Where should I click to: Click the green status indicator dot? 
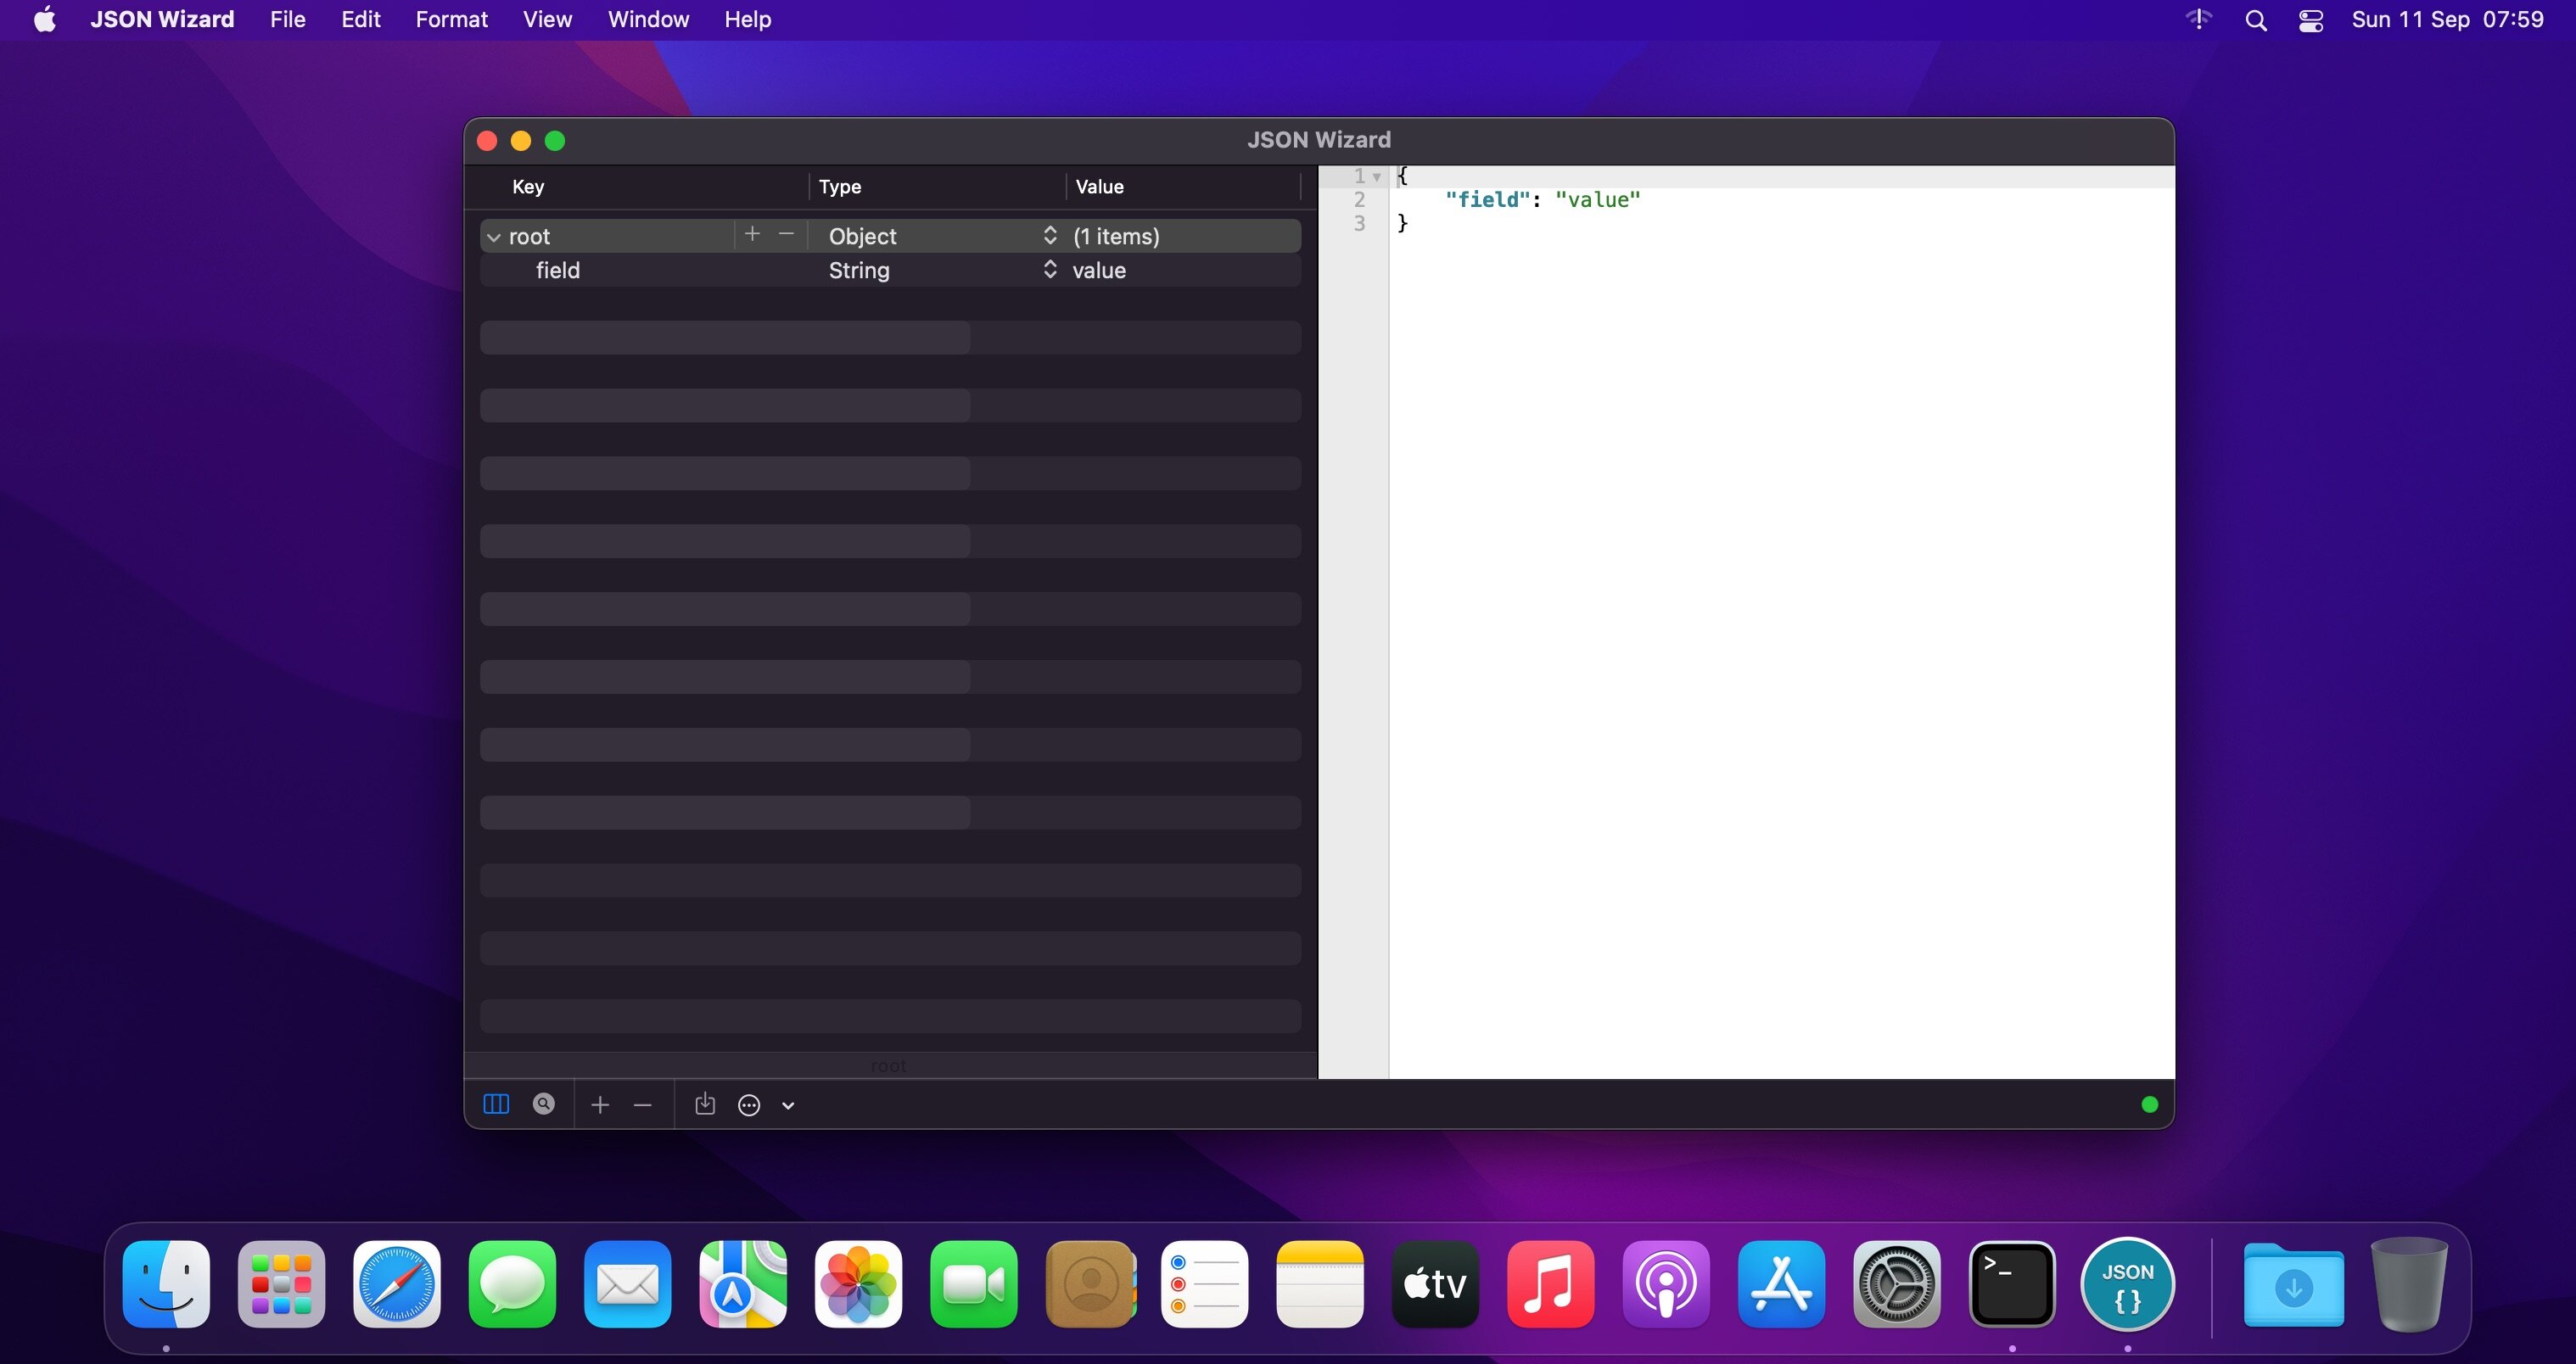(x=2149, y=1105)
